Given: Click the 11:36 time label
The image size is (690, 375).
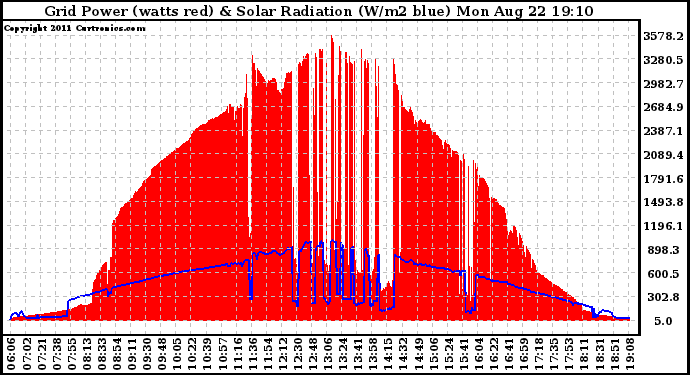Looking at the screenshot, I should coord(252,354).
